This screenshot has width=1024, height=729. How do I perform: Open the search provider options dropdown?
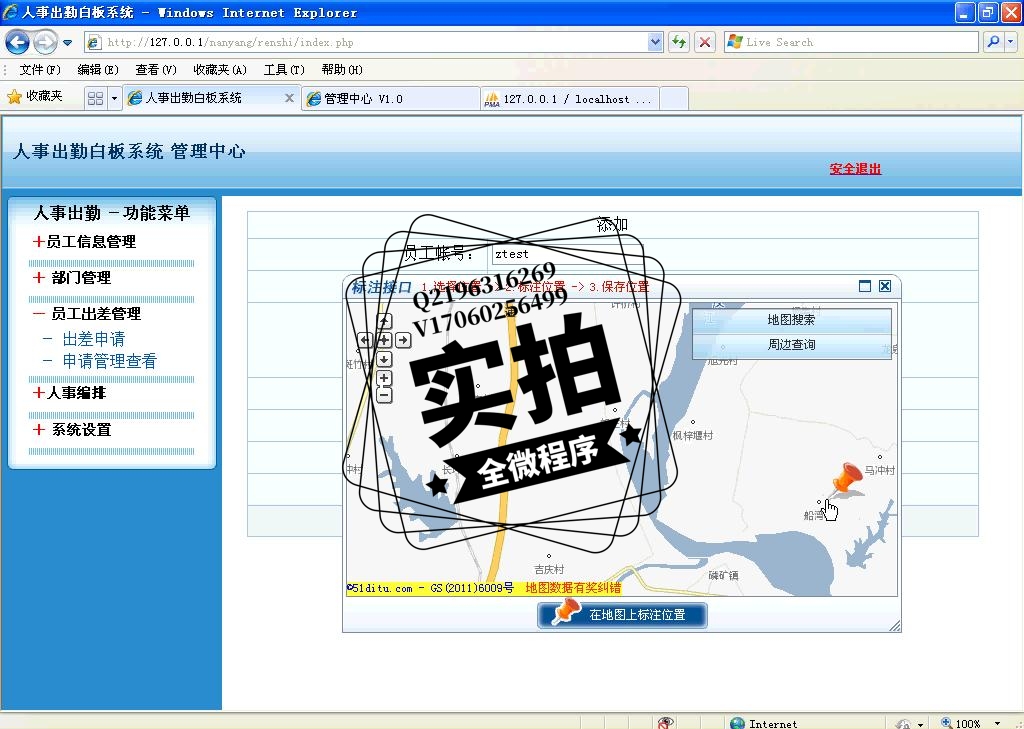pos(1010,42)
